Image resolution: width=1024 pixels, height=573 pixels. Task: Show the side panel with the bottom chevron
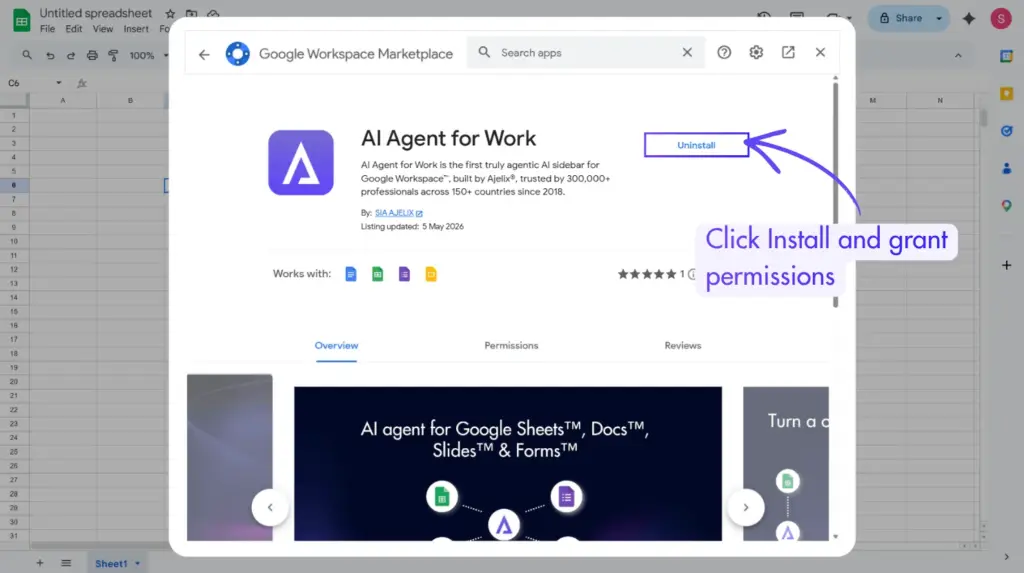[x=1006, y=557]
